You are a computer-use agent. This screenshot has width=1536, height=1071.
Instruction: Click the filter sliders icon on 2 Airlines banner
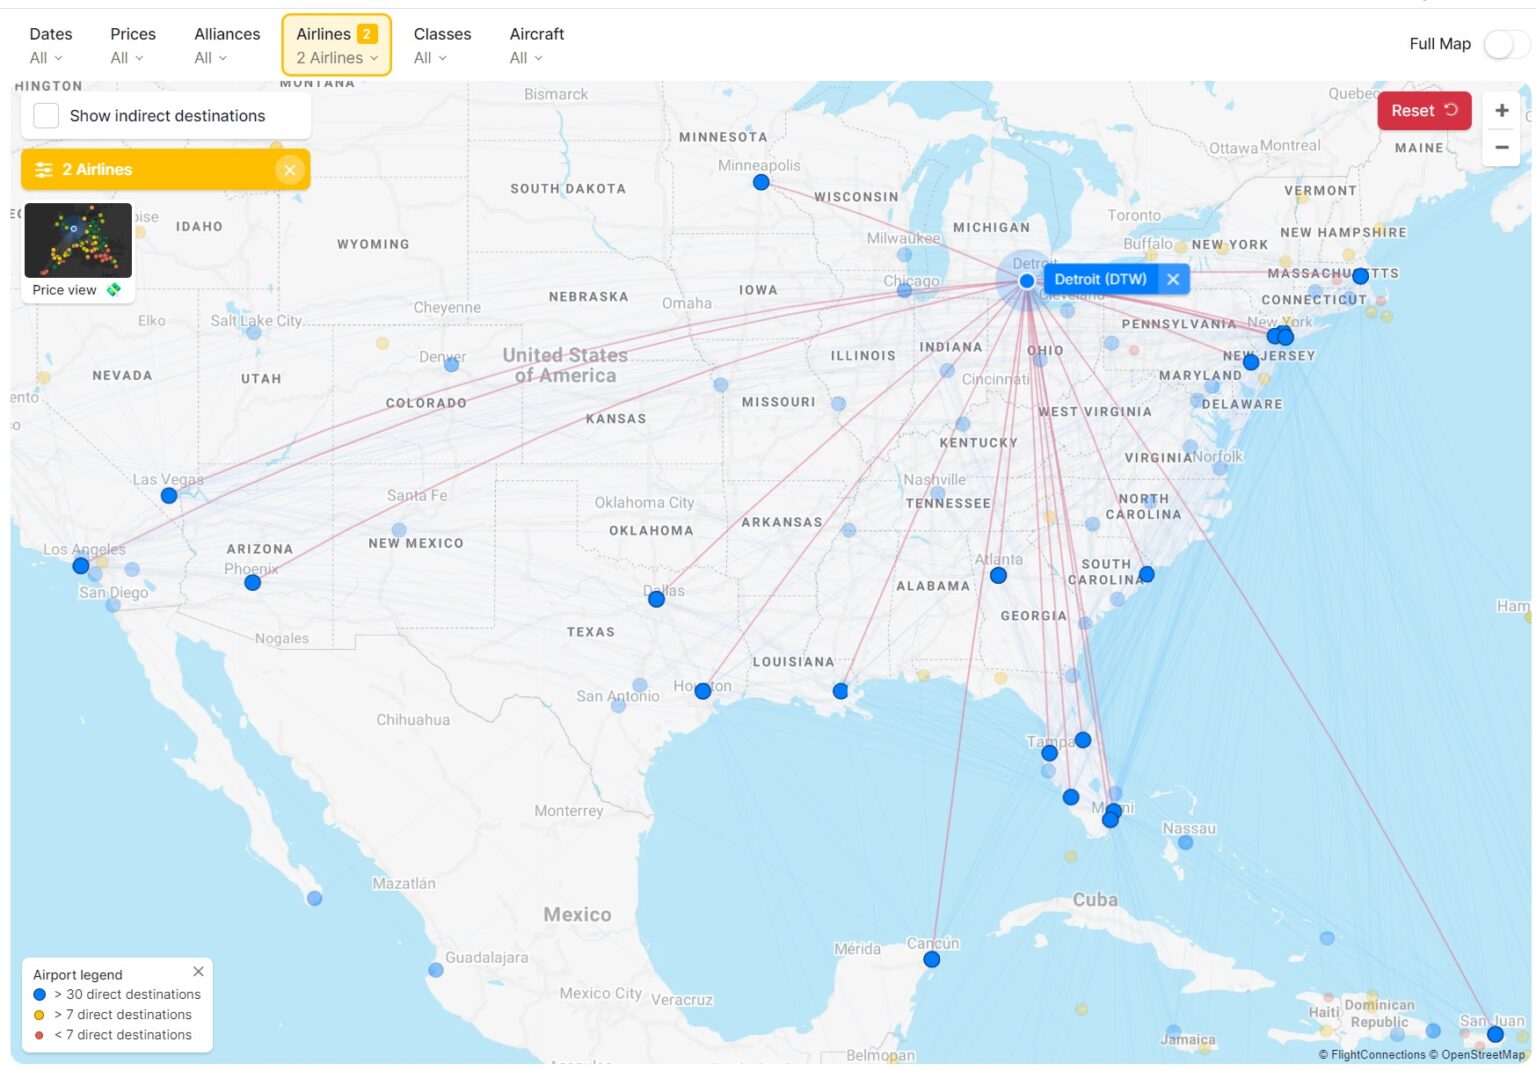click(x=44, y=169)
